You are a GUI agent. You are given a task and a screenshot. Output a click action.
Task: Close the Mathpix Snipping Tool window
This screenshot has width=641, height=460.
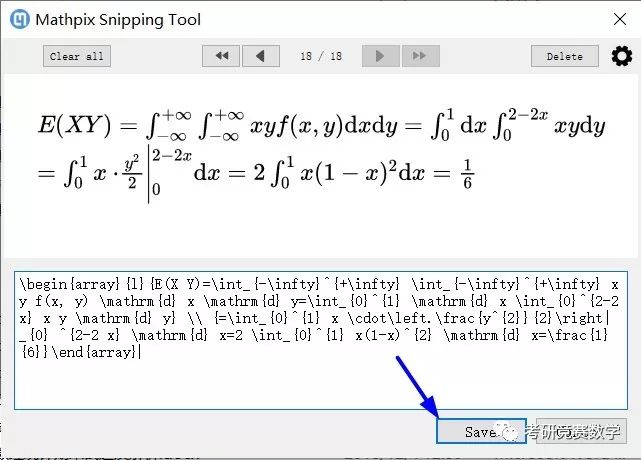[617, 19]
